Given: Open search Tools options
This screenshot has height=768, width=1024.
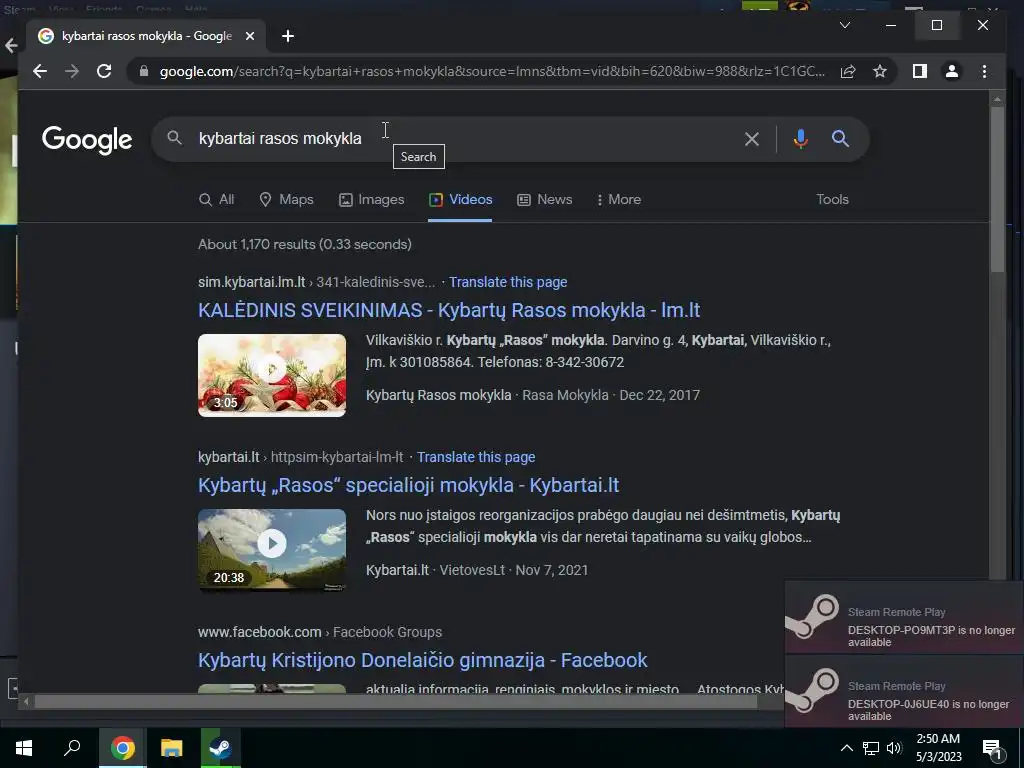Looking at the screenshot, I should [832, 199].
